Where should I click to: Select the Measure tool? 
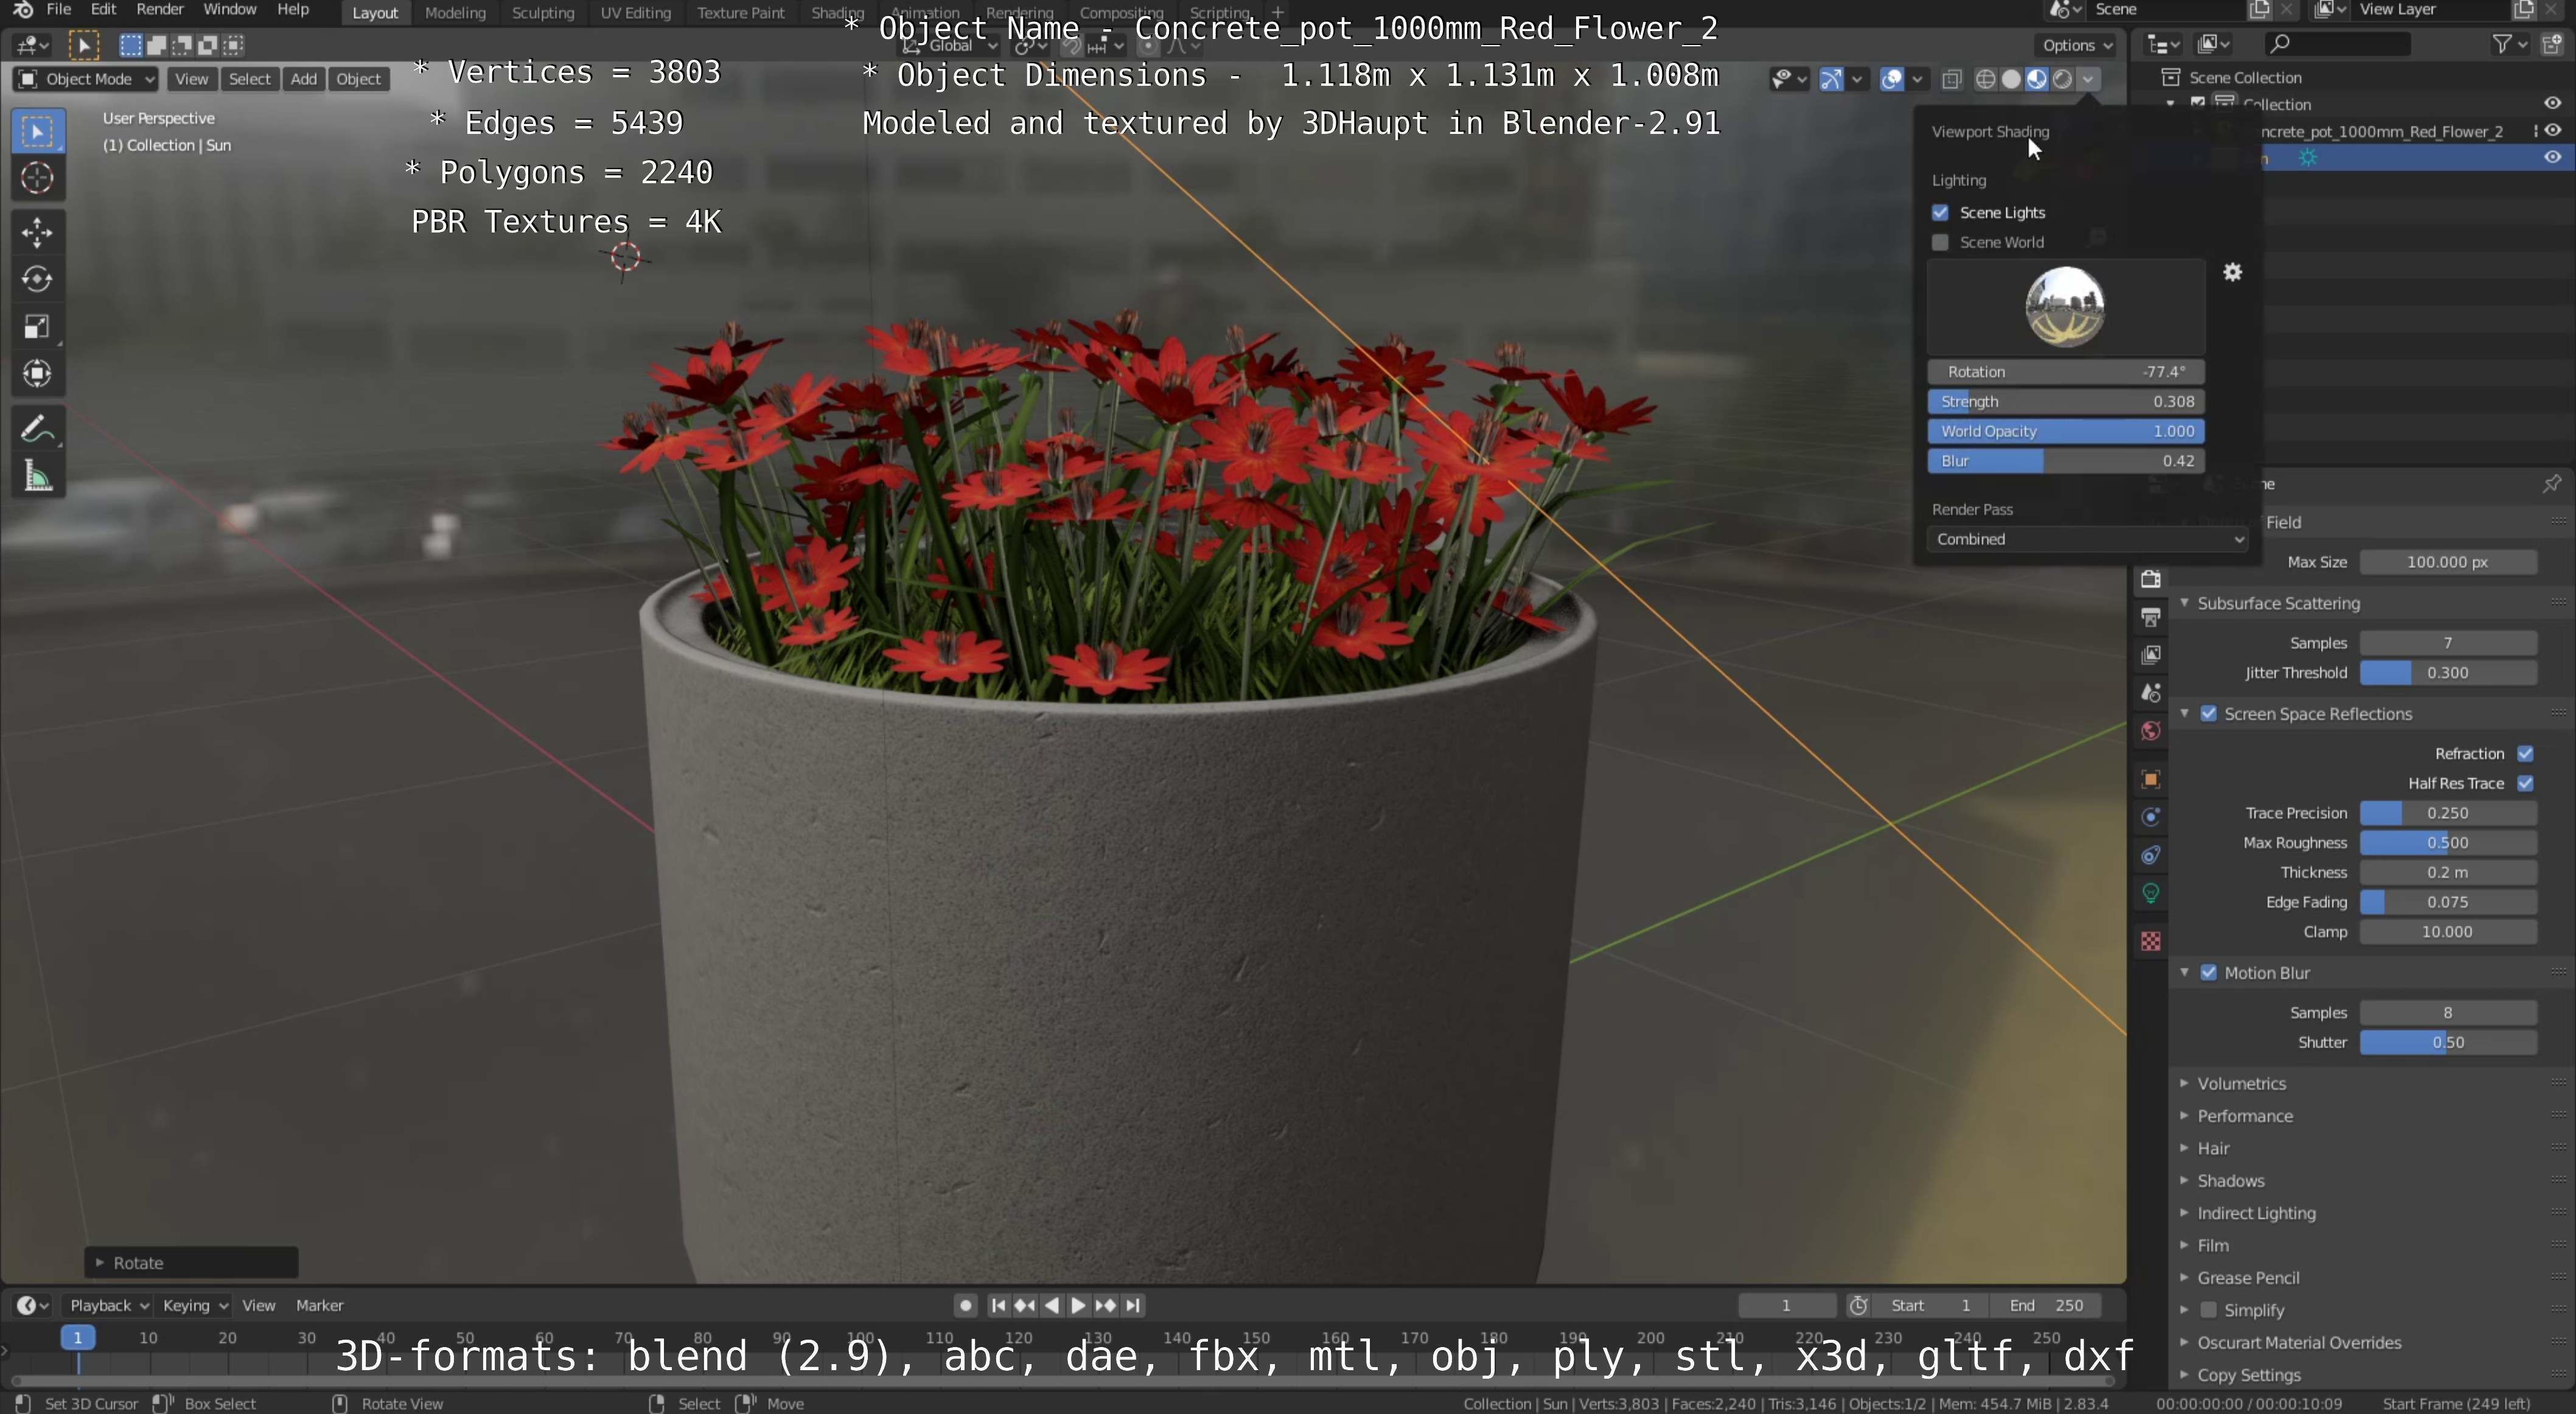[38, 477]
